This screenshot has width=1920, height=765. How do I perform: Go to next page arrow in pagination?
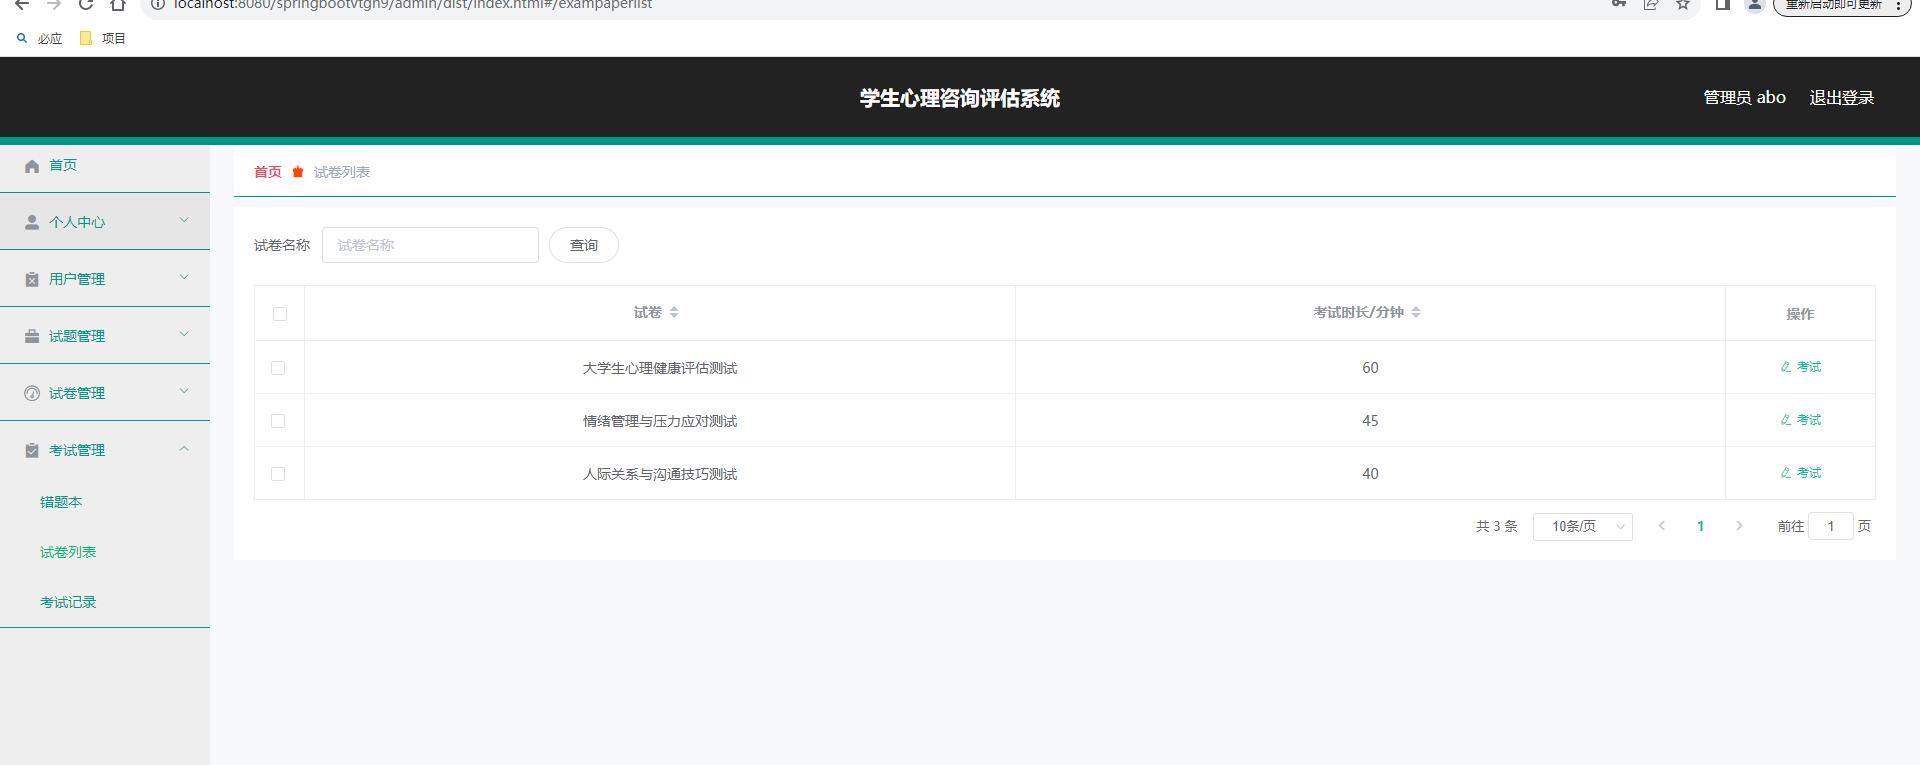point(1739,526)
